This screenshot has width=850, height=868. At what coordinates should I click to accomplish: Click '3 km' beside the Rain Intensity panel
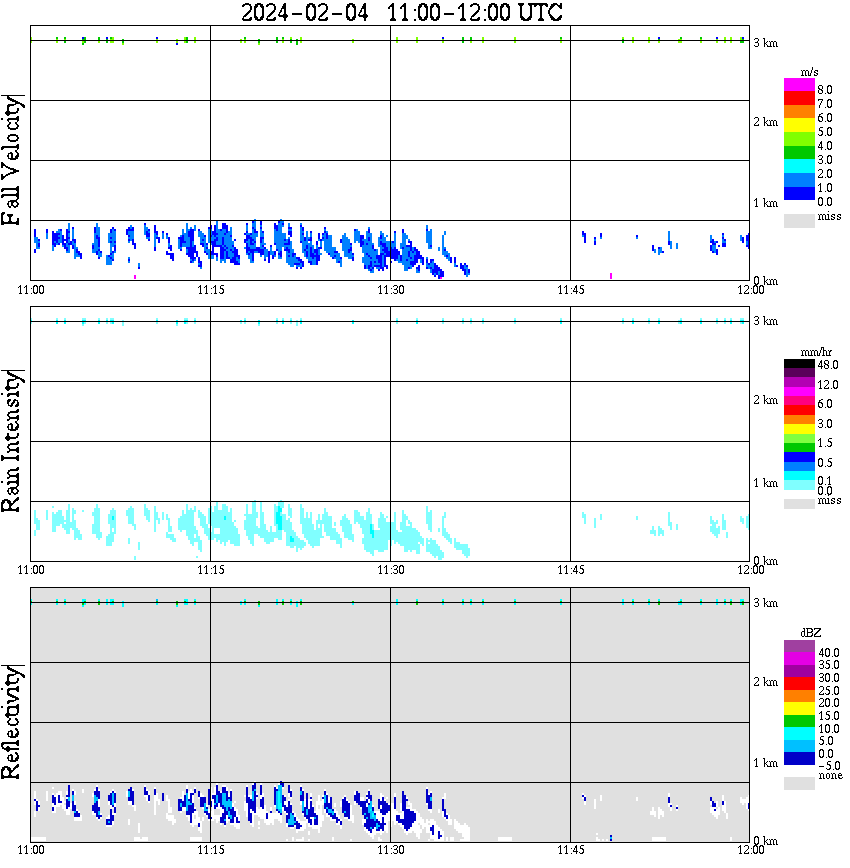[x=765, y=322]
